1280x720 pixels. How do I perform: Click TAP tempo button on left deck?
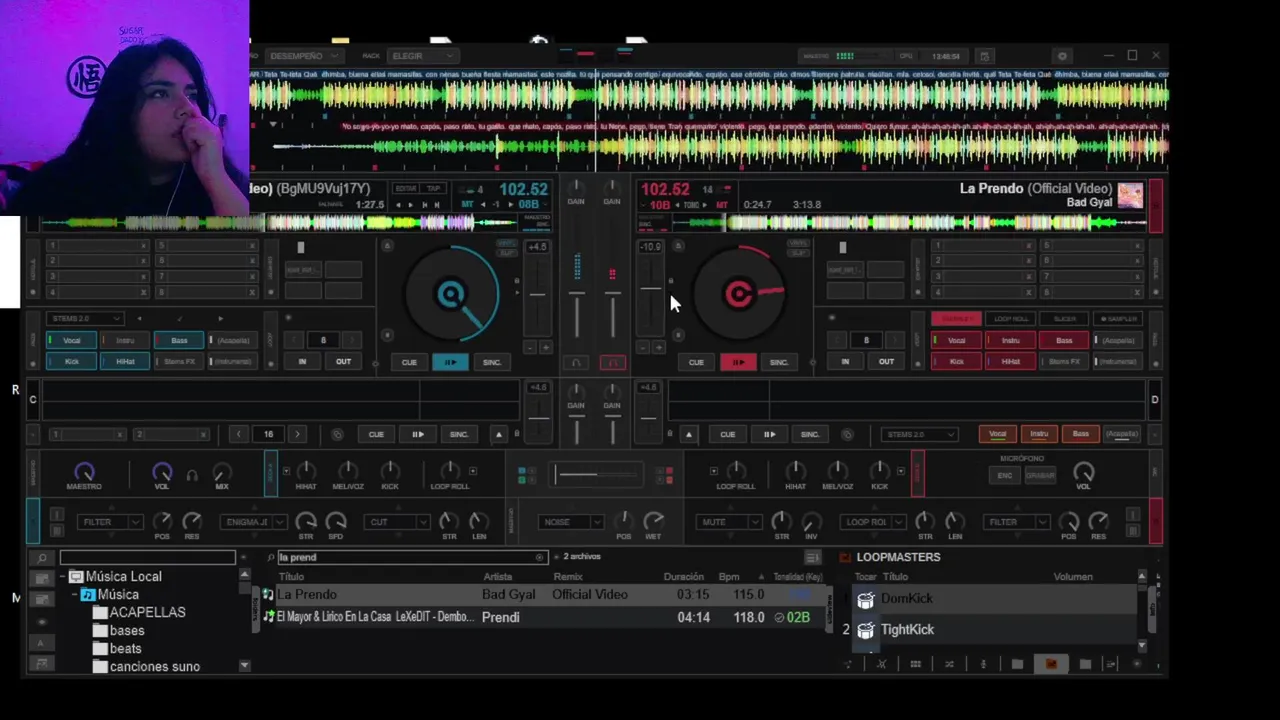click(x=433, y=188)
